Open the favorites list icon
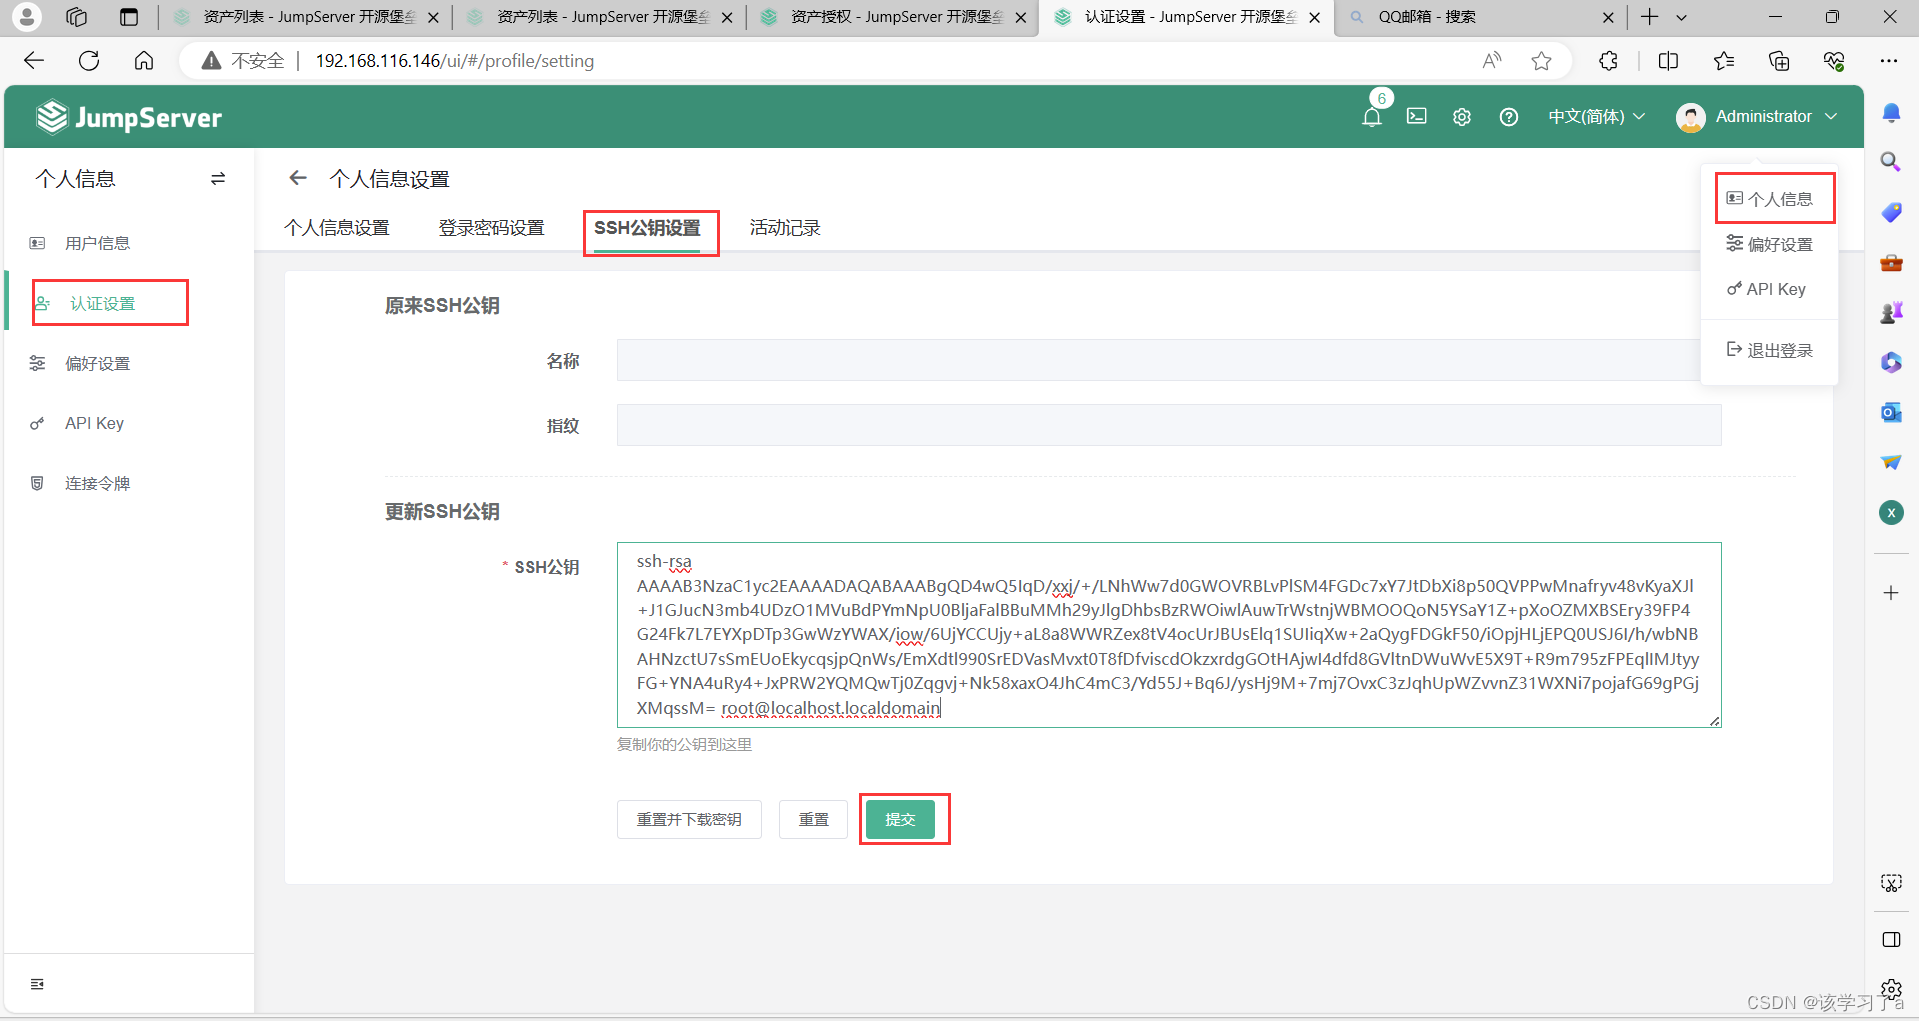 point(1724,61)
